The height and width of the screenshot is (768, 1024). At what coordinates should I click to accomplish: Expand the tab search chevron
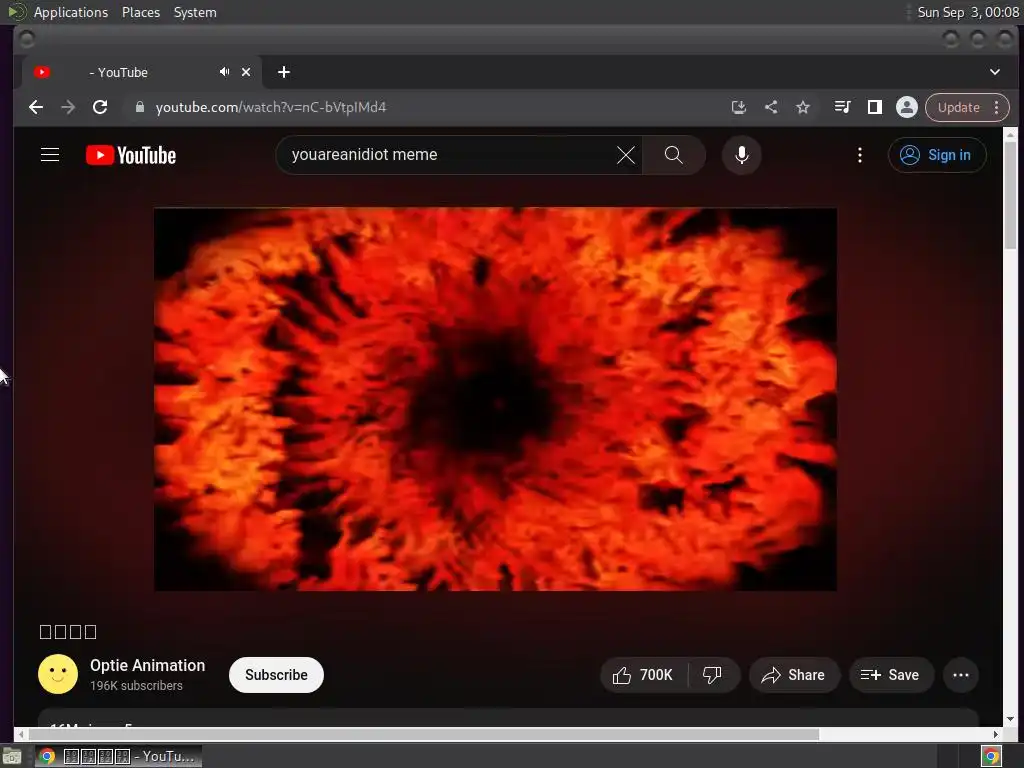[995, 72]
